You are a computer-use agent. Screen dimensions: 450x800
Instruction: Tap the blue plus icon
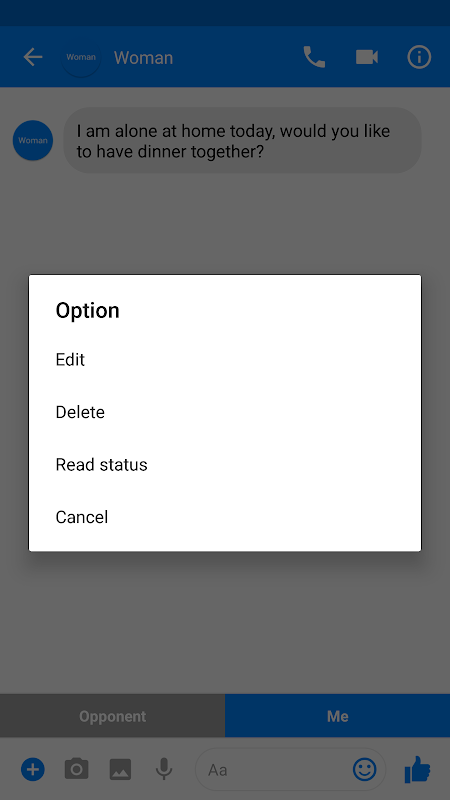tap(33, 768)
